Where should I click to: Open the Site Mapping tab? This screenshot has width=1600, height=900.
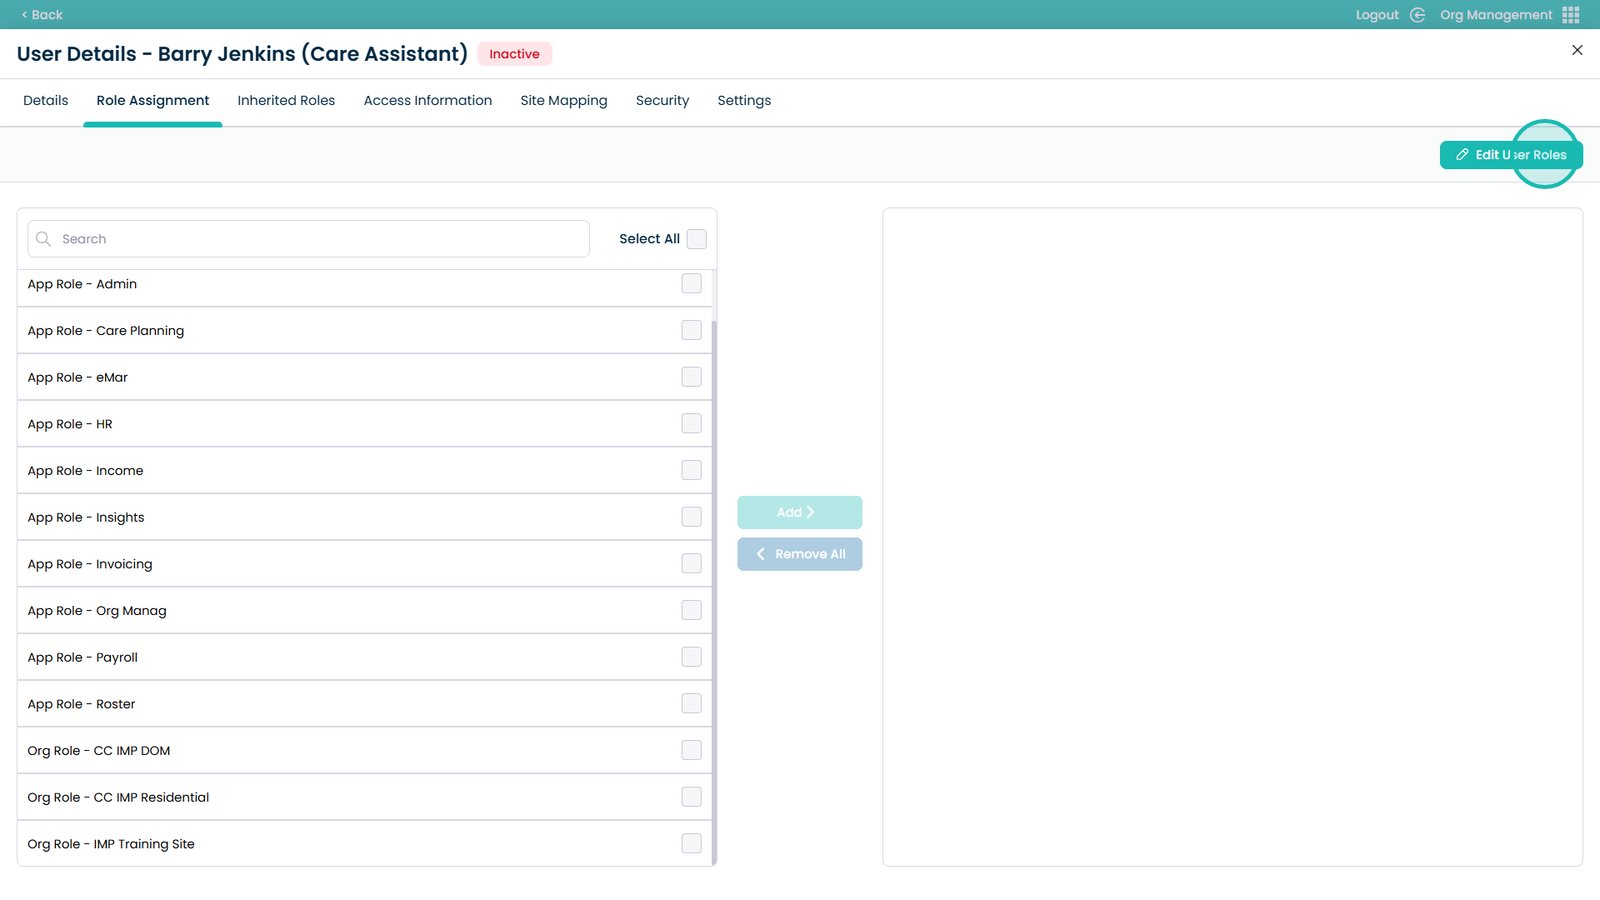tap(563, 101)
